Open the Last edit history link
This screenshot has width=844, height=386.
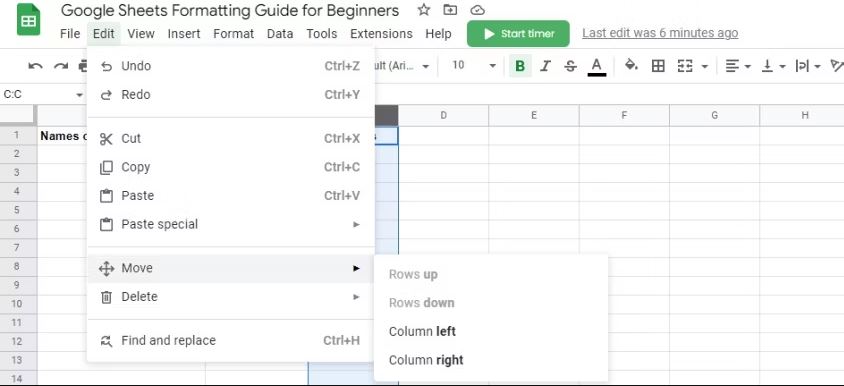(x=660, y=33)
